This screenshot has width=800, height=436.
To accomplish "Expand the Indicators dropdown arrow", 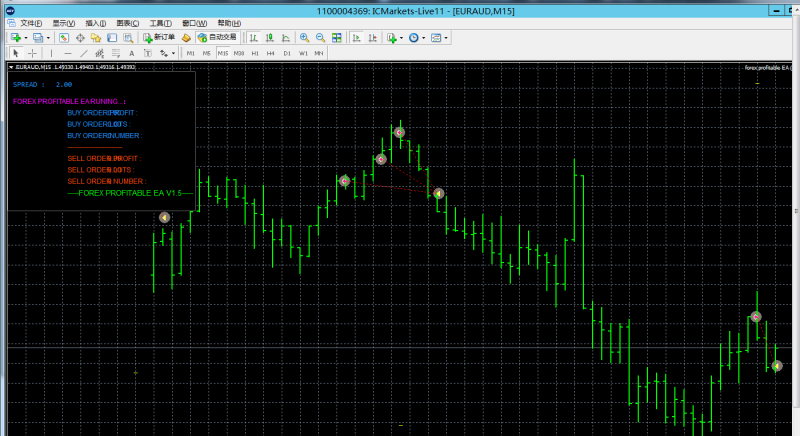I will point(402,38).
